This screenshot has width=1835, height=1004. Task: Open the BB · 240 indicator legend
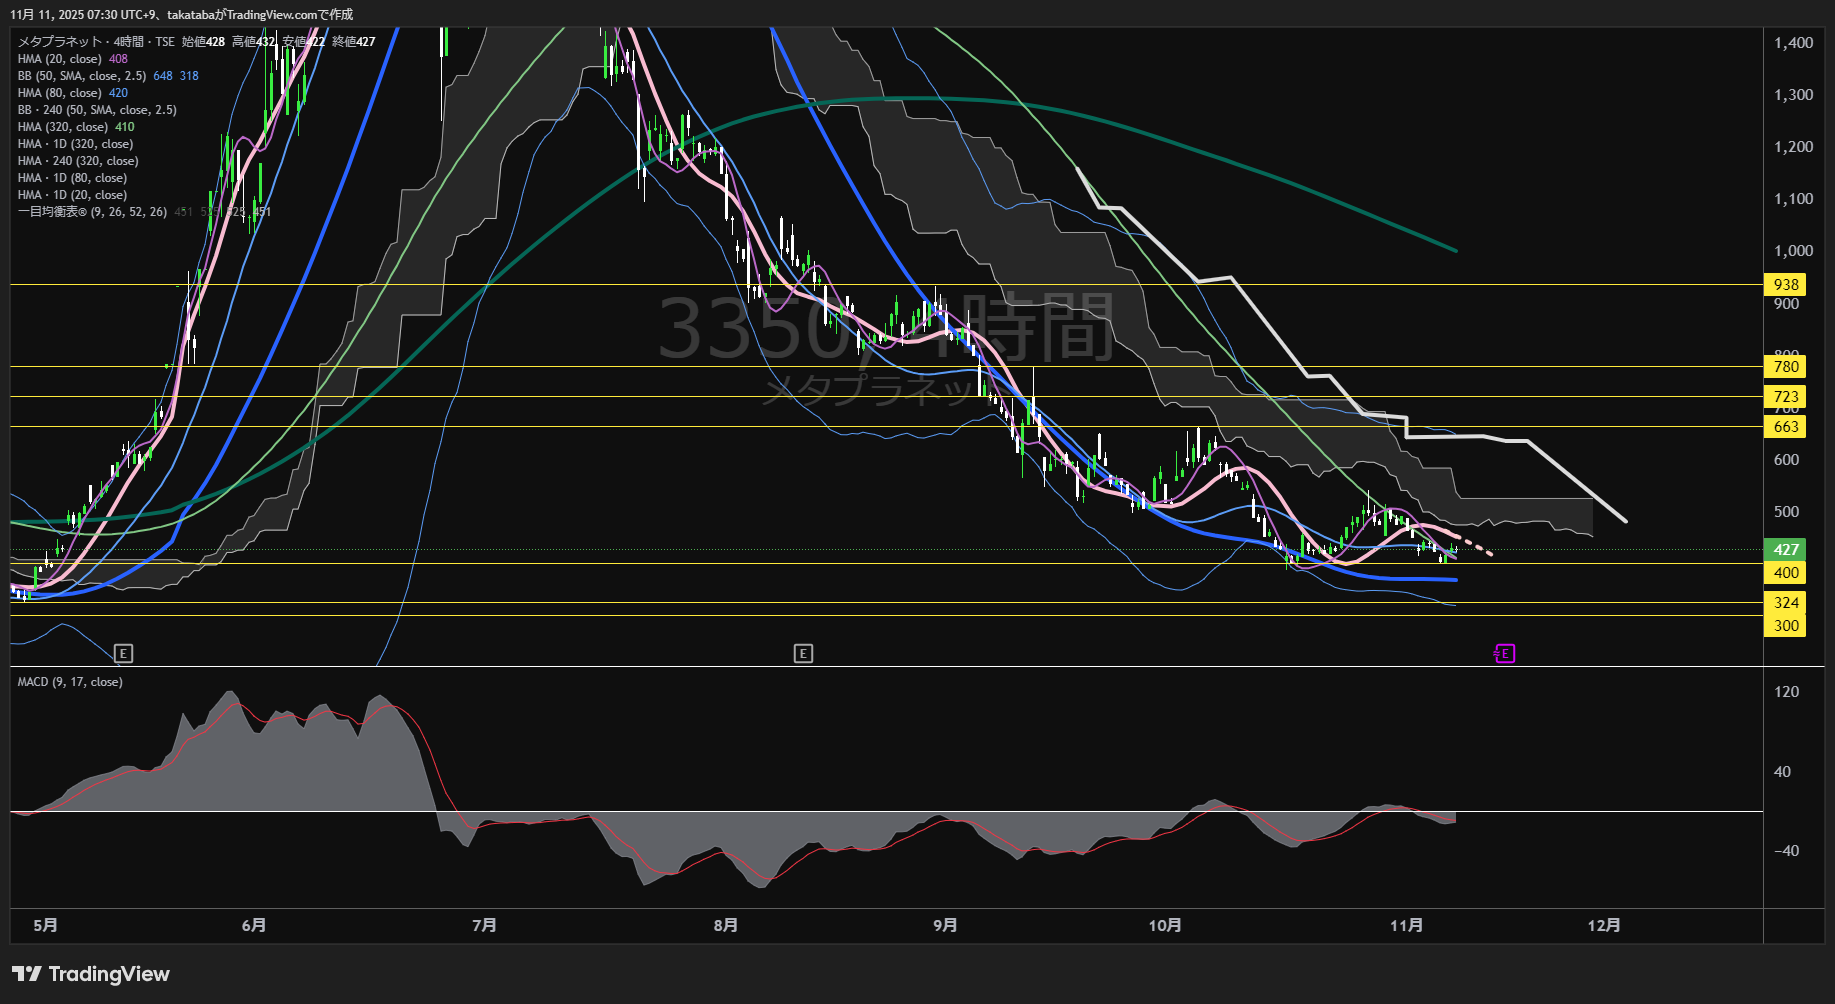point(97,110)
